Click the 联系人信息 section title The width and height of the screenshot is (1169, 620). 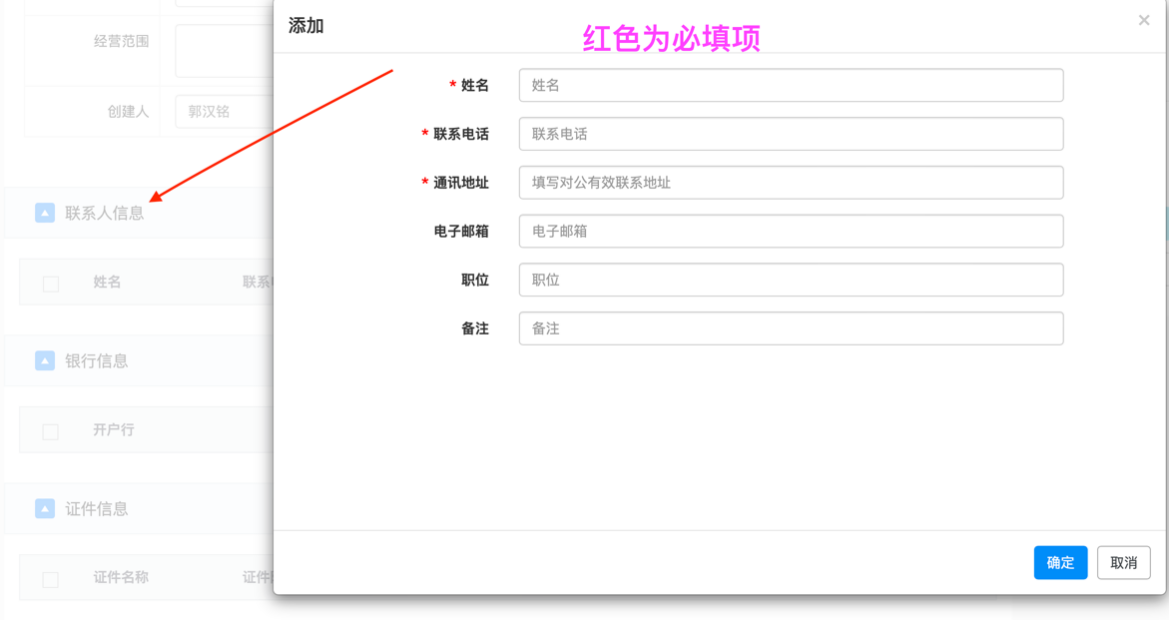click(105, 213)
